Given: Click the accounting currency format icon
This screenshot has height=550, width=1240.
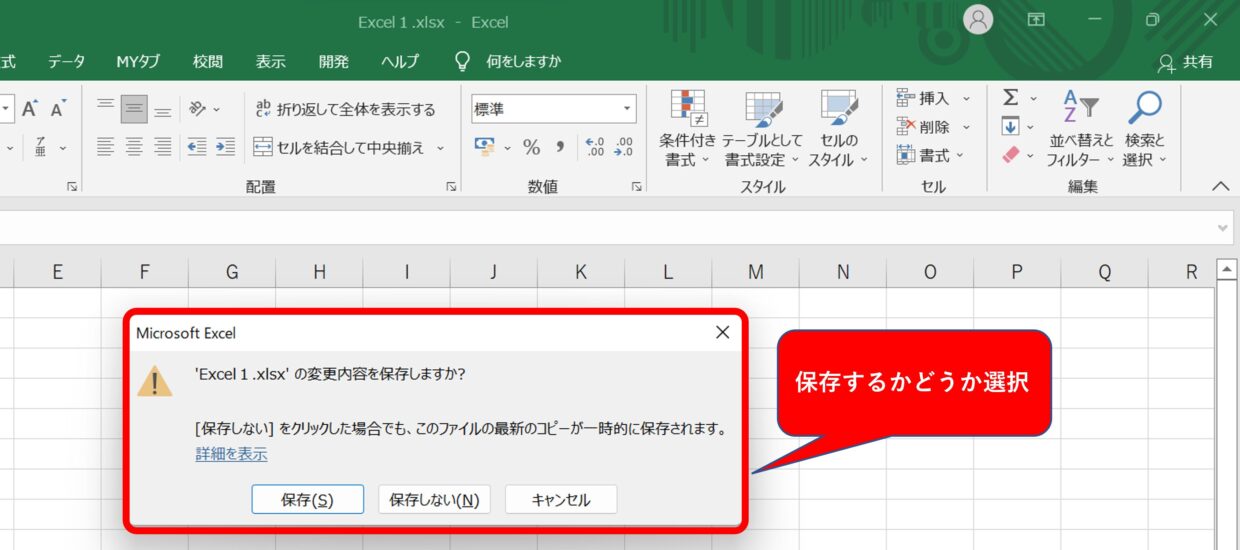Looking at the screenshot, I should point(486,147).
